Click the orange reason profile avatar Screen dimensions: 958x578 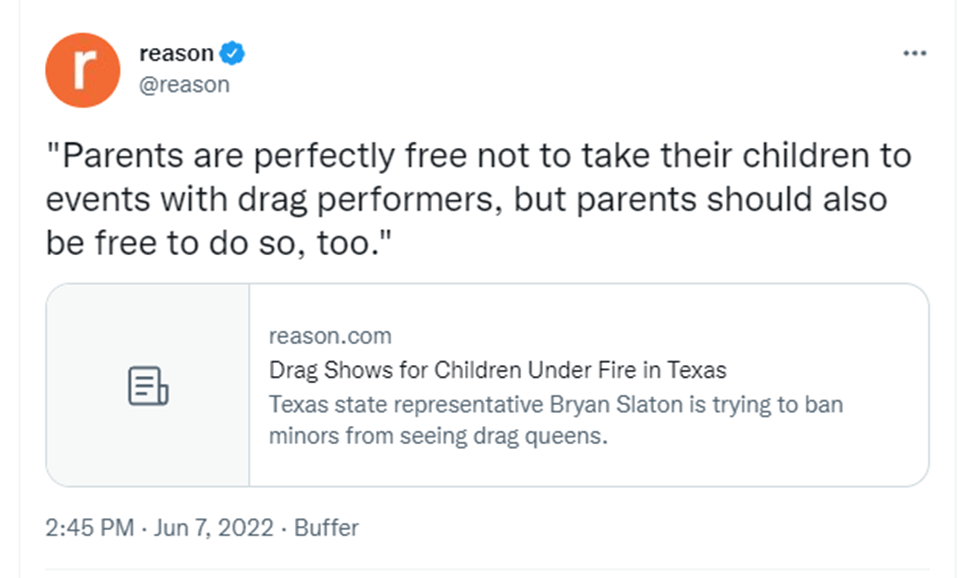click(83, 70)
